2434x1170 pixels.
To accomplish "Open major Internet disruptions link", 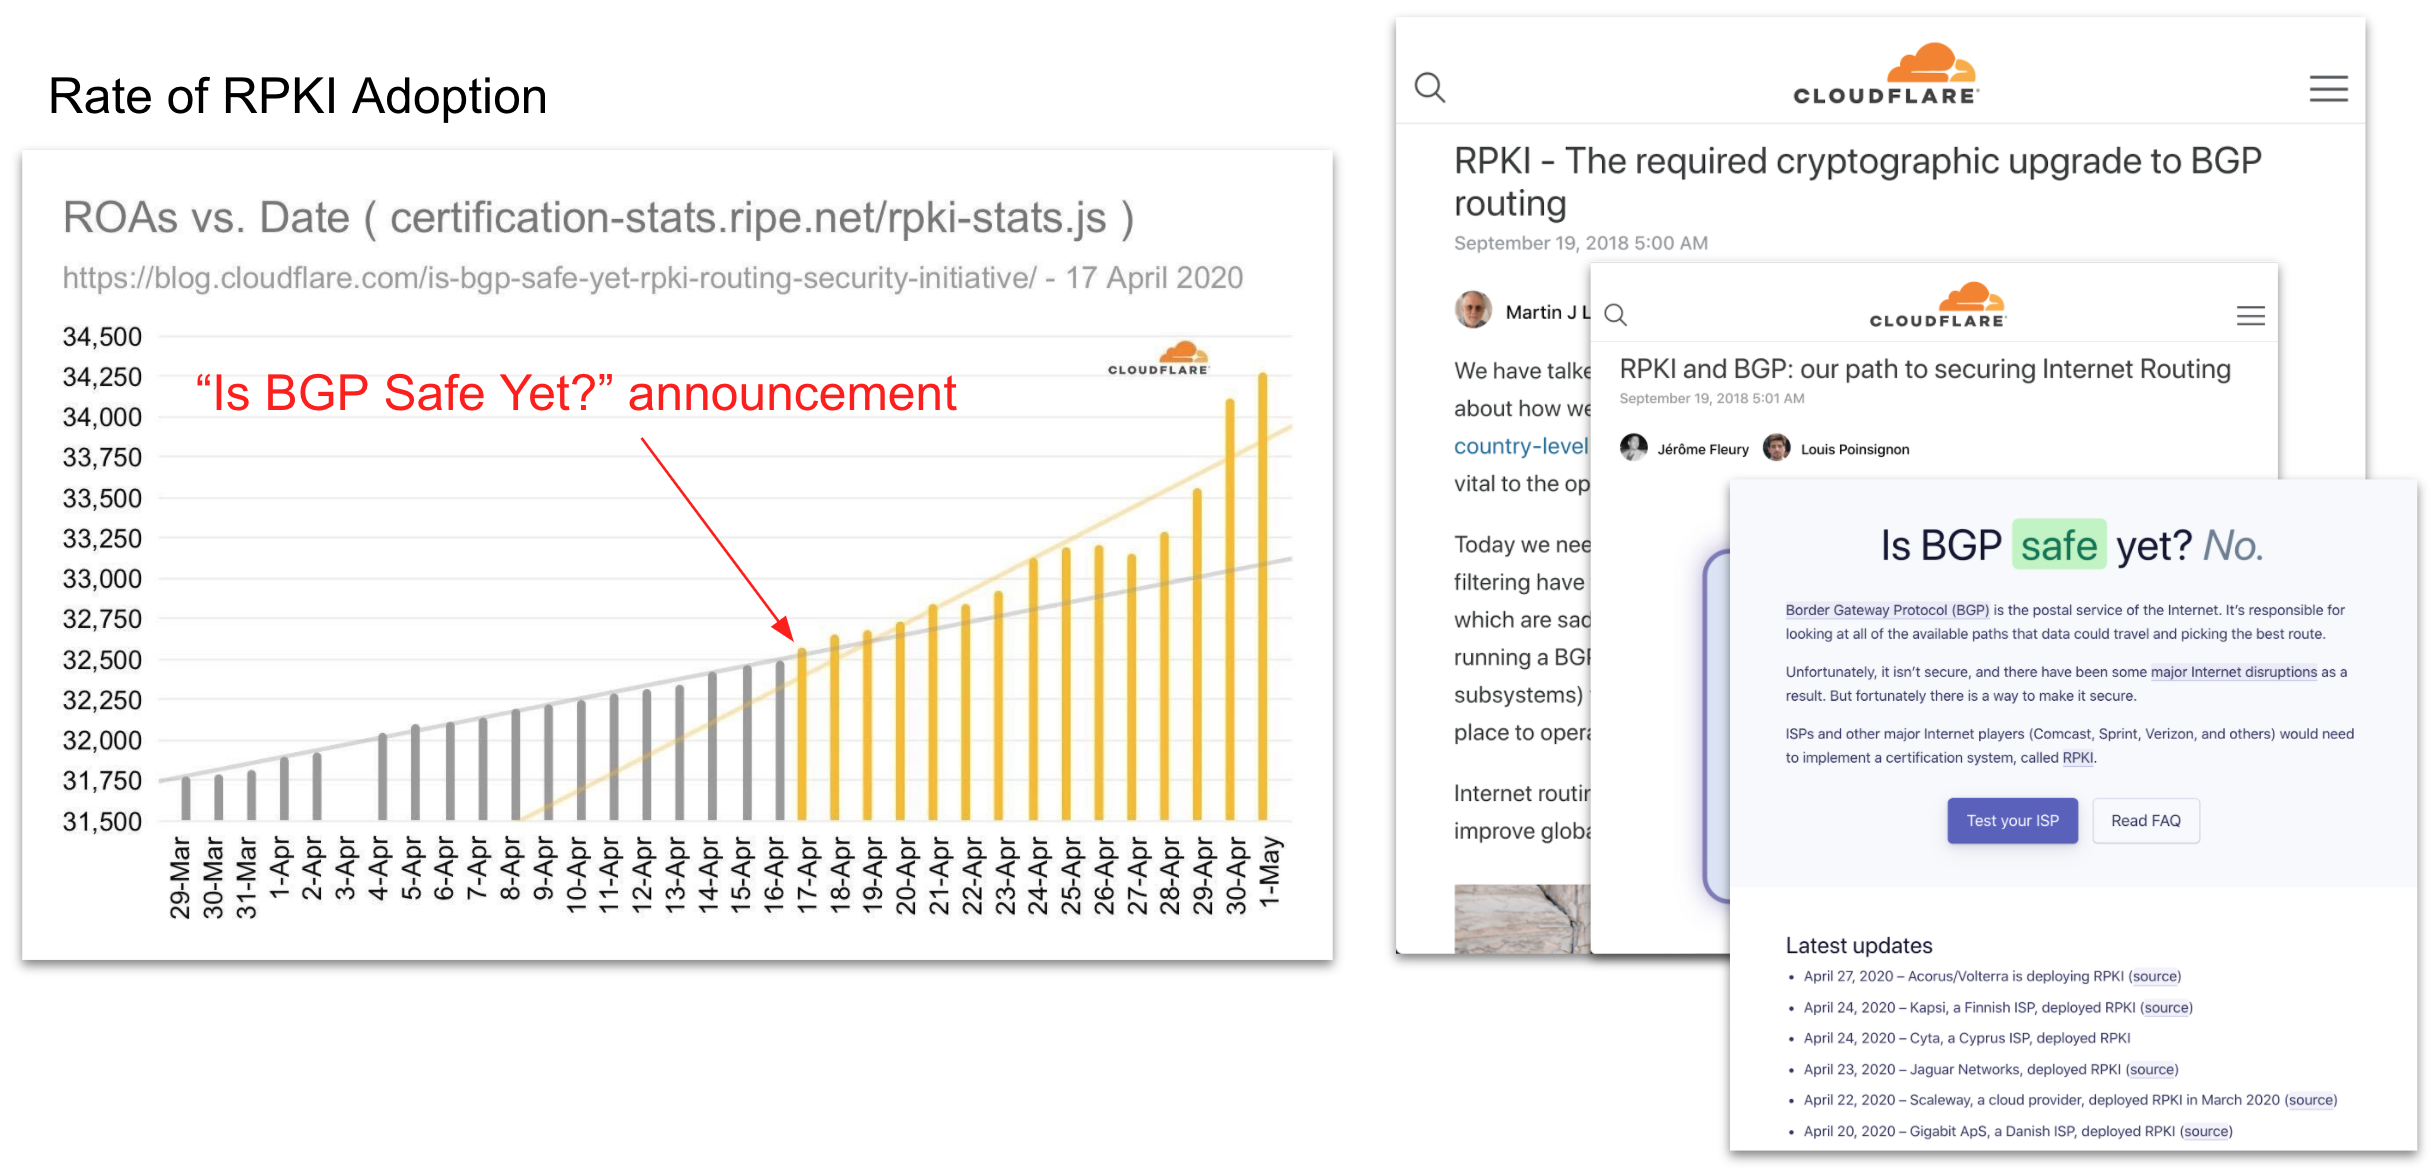I will tap(2233, 672).
